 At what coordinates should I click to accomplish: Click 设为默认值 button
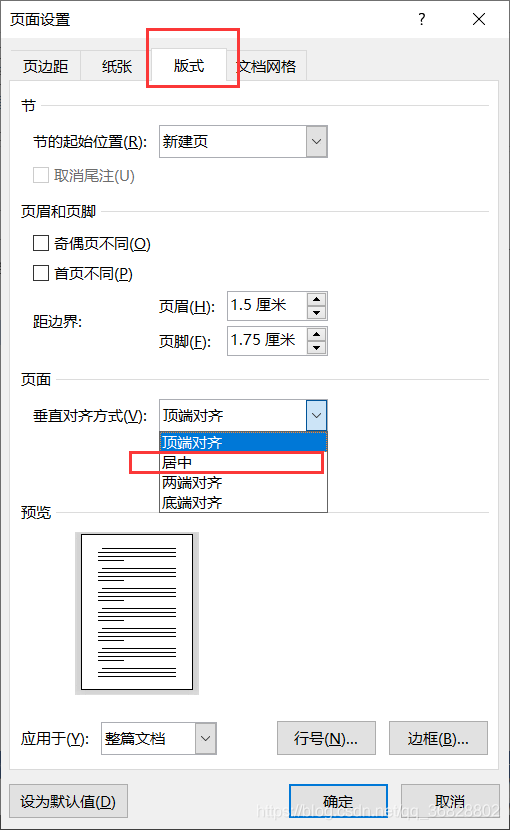pos(68,801)
